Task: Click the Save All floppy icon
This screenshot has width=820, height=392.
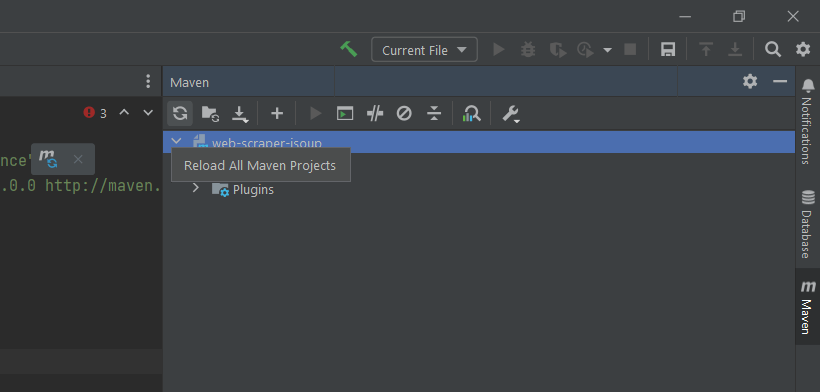Action: click(x=668, y=50)
